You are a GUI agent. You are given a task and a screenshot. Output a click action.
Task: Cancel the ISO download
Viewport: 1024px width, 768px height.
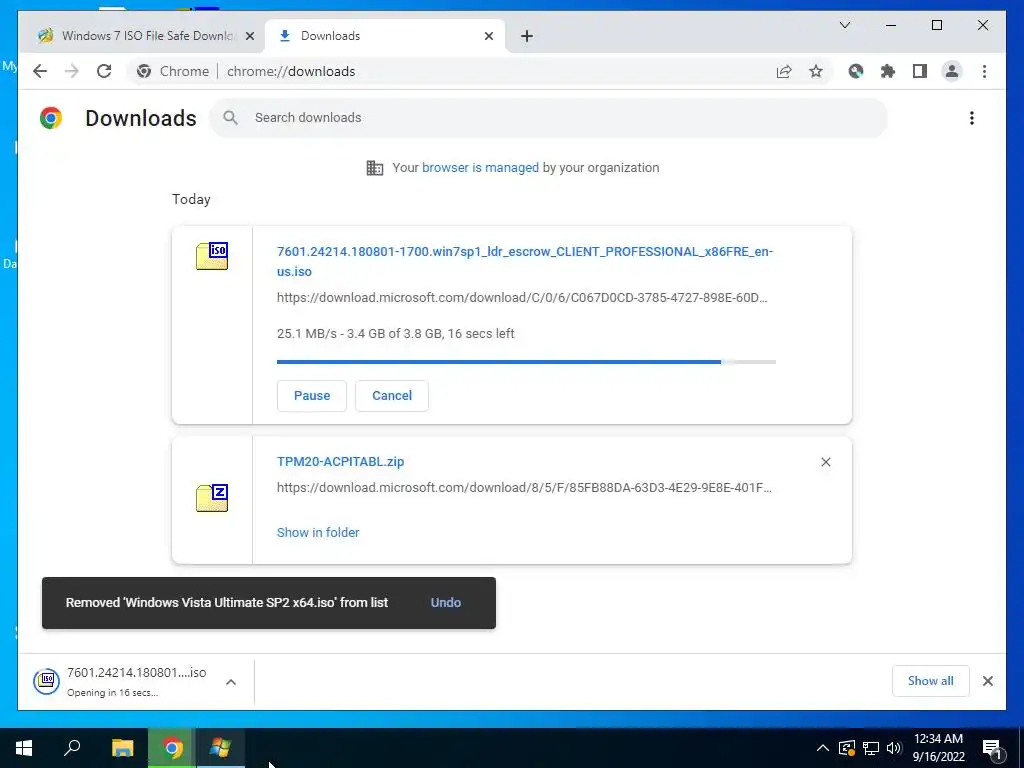(x=392, y=396)
